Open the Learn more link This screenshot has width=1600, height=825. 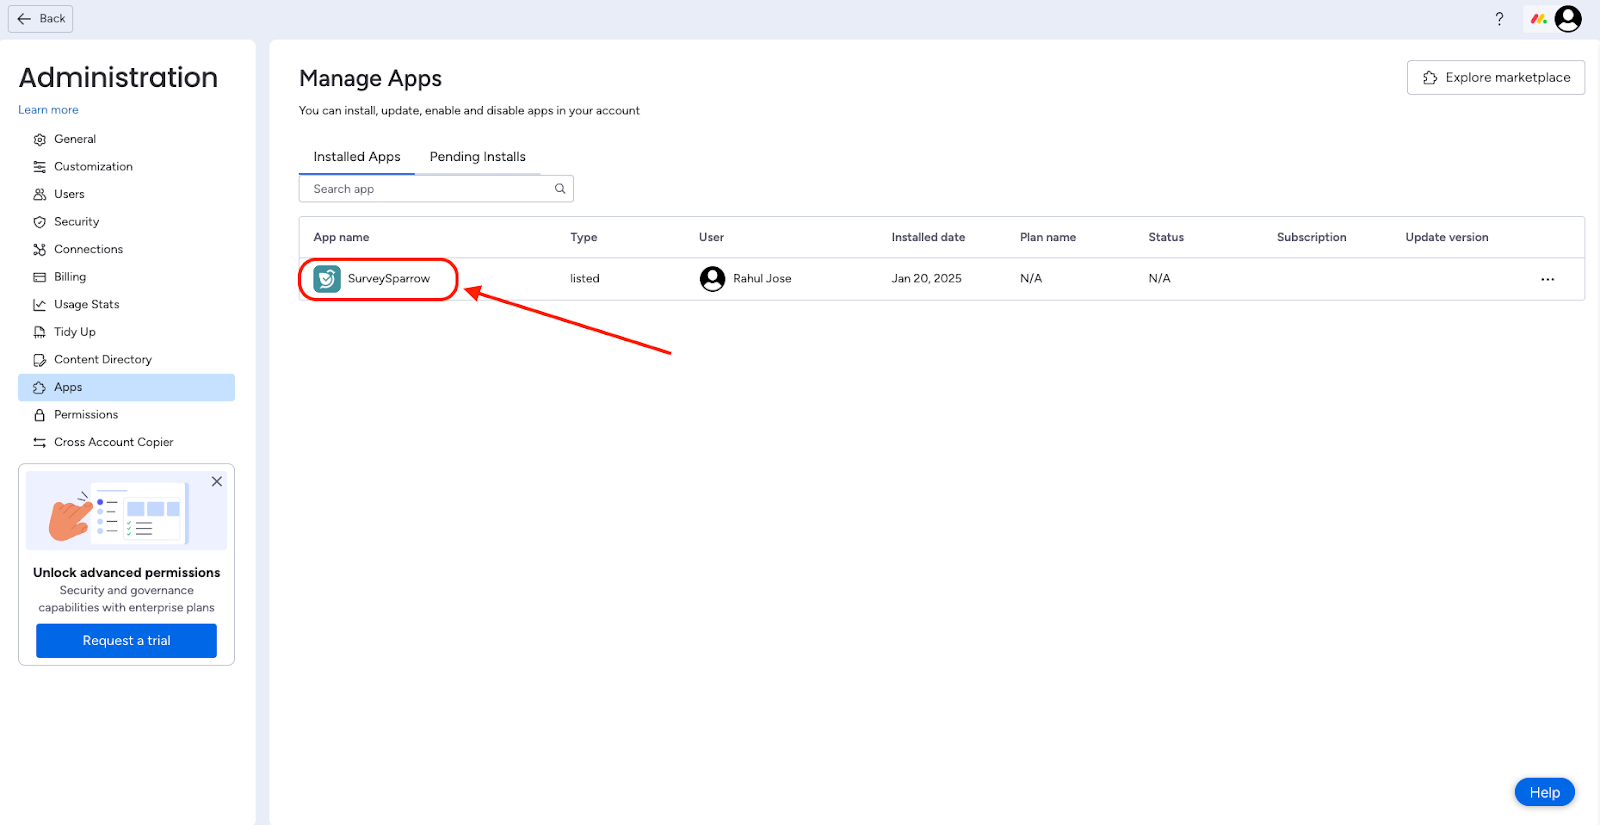[48, 110]
